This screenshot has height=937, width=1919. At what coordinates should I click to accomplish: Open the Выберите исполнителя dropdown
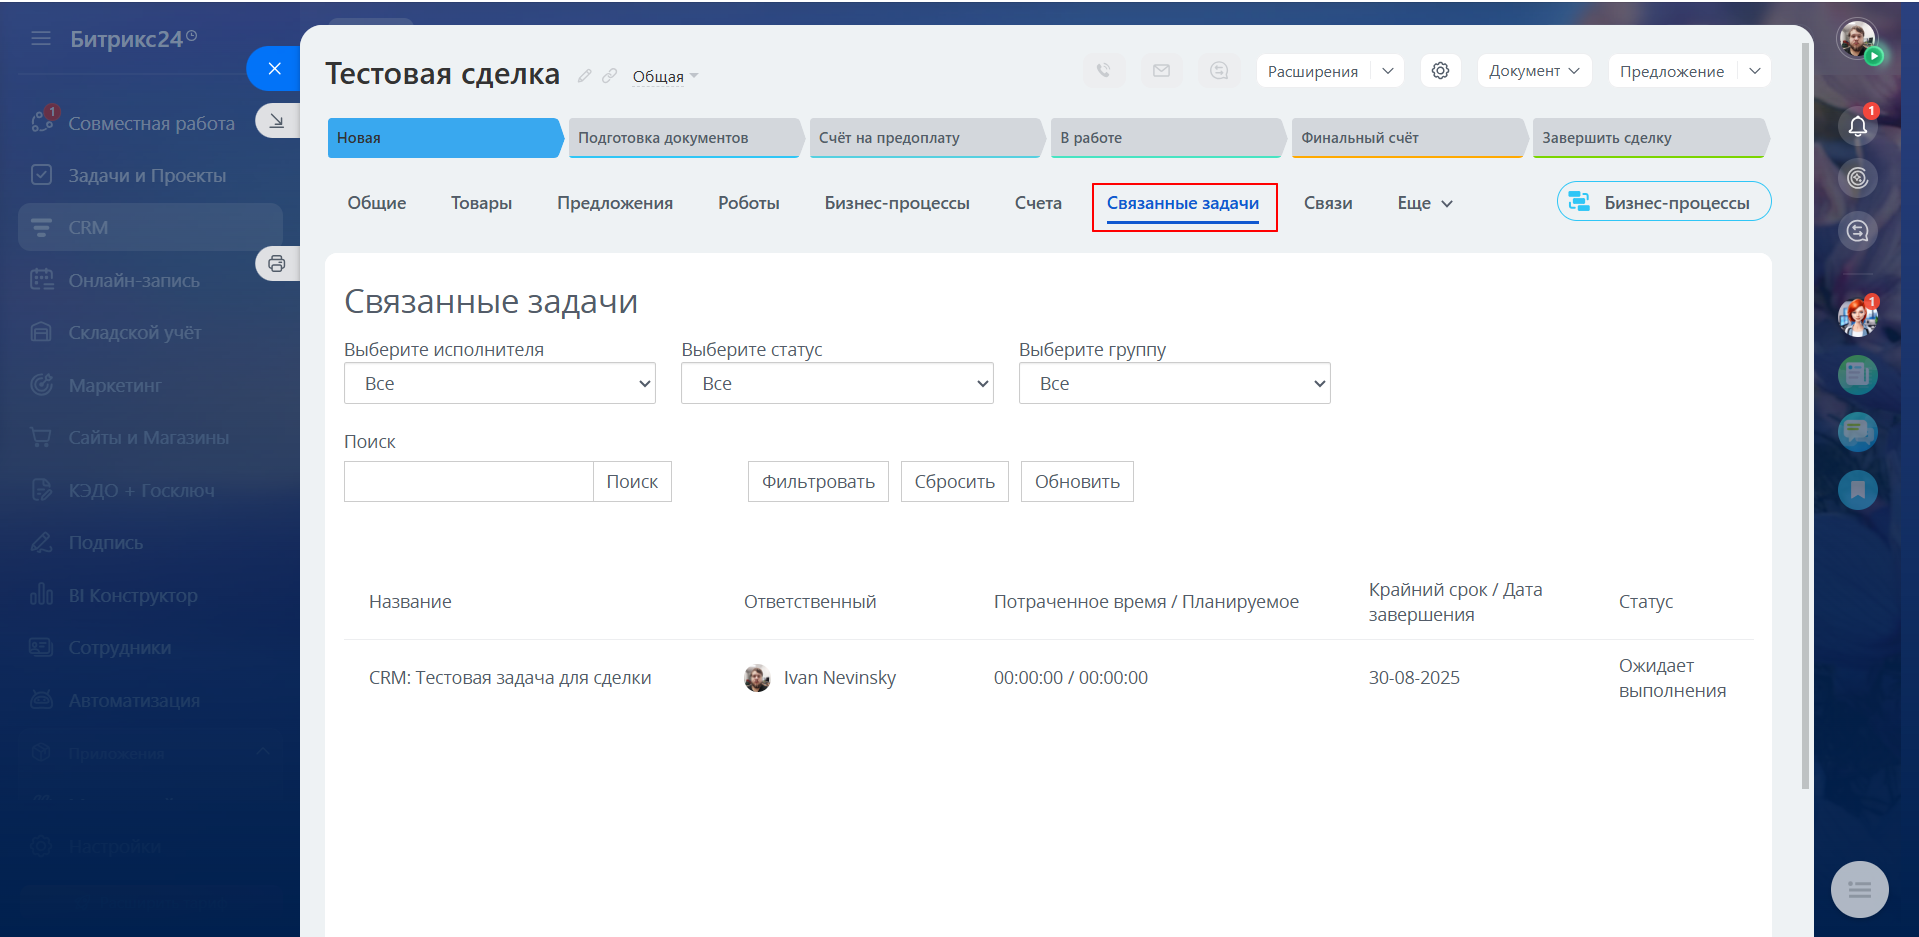click(499, 384)
